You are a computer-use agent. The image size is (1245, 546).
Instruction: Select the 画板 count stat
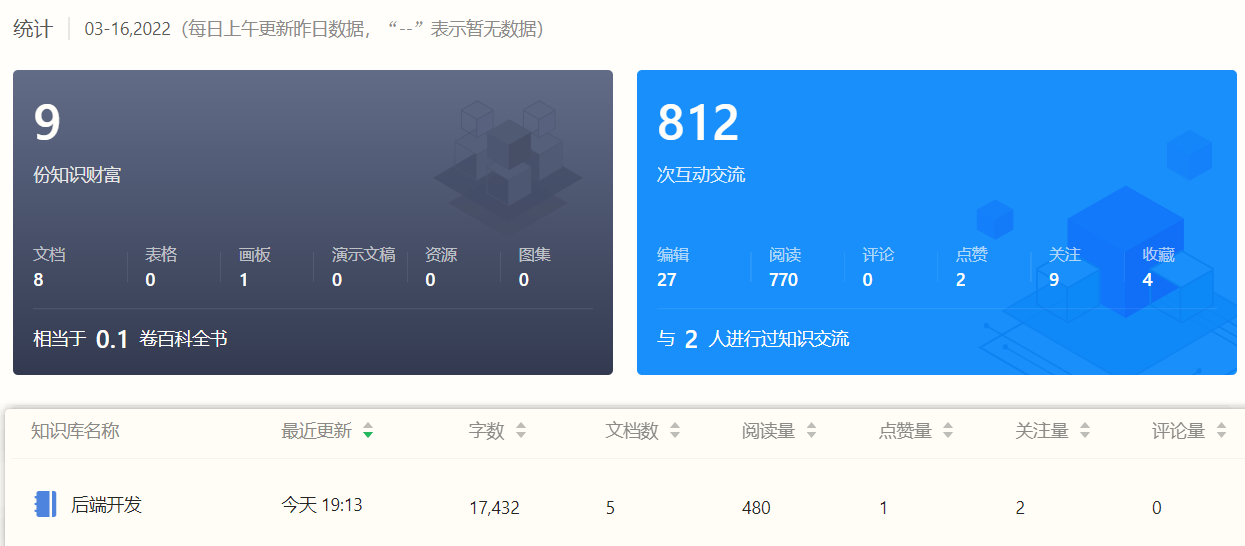coord(244,280)
